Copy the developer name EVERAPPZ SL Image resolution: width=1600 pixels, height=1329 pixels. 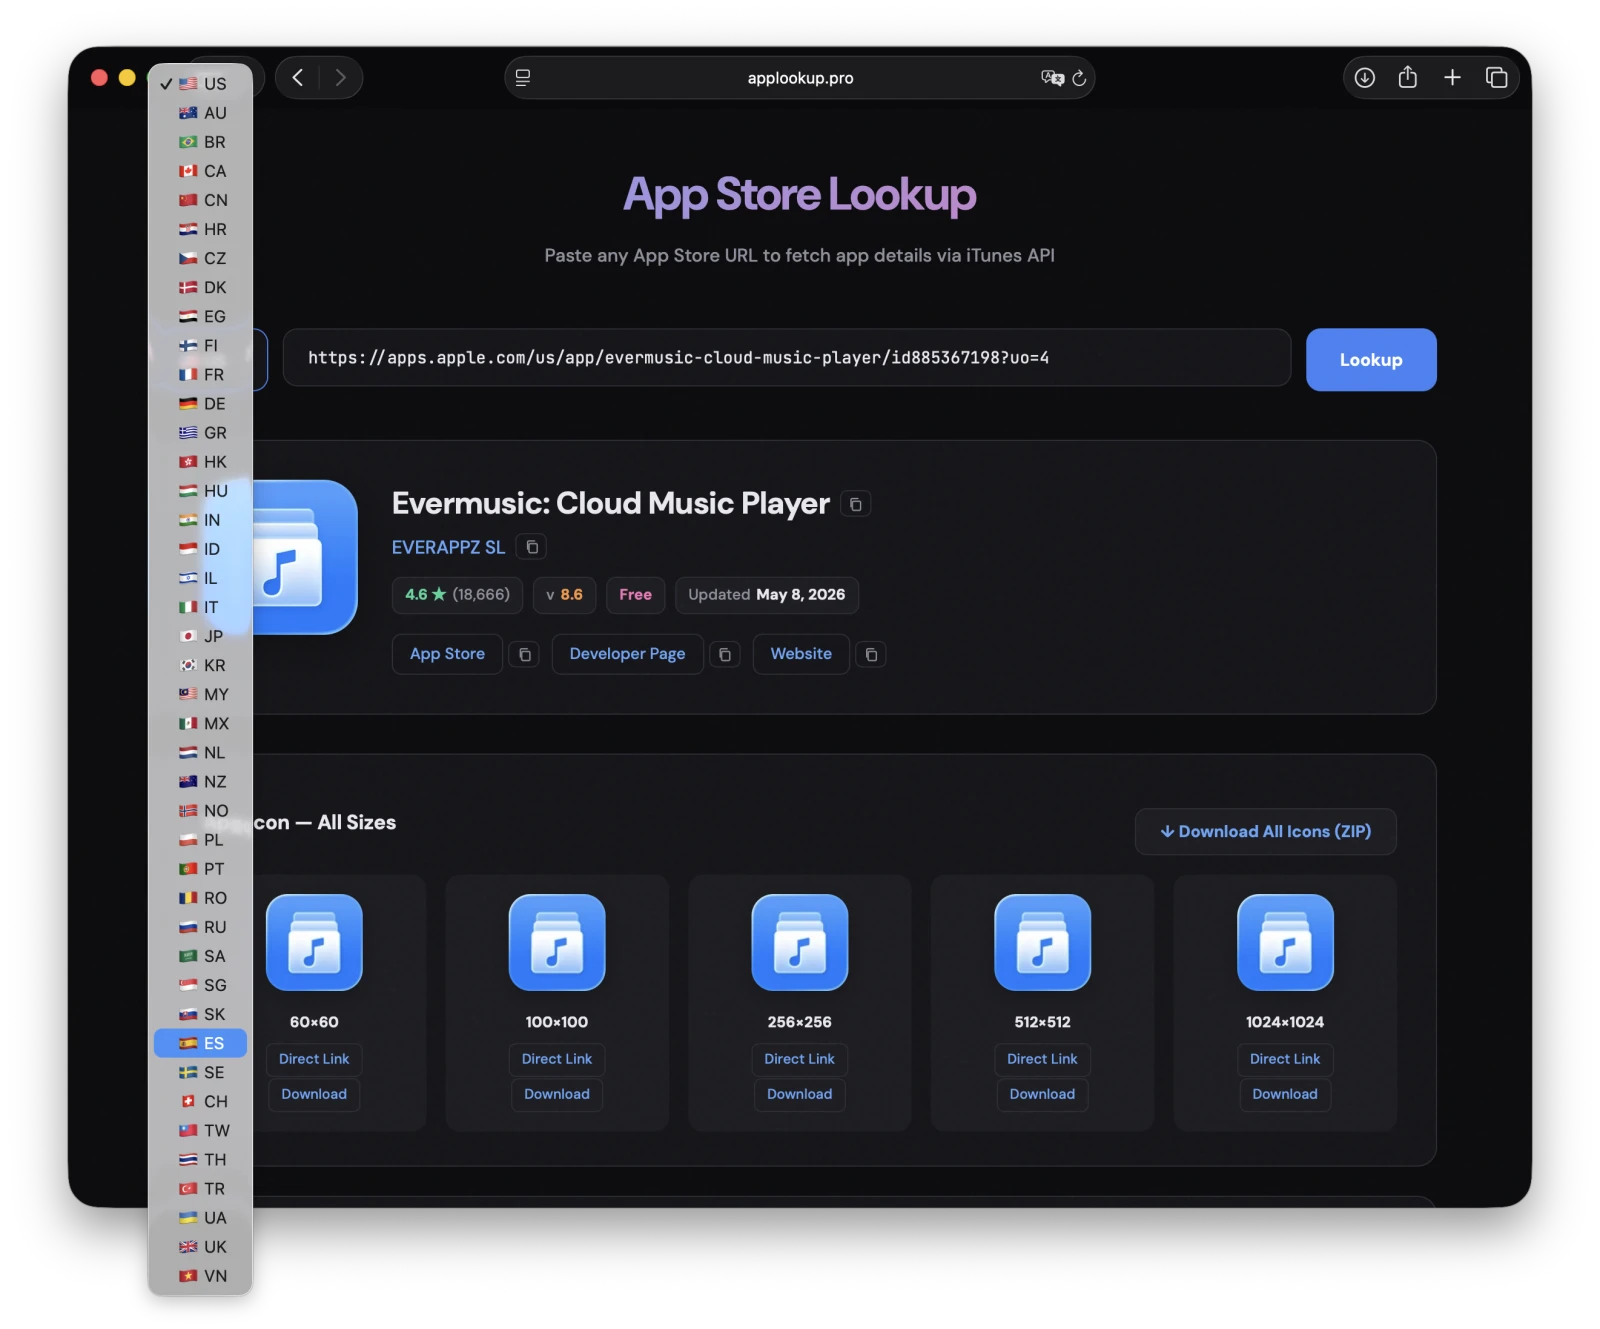pyautogui.click(x=532, y=547)
